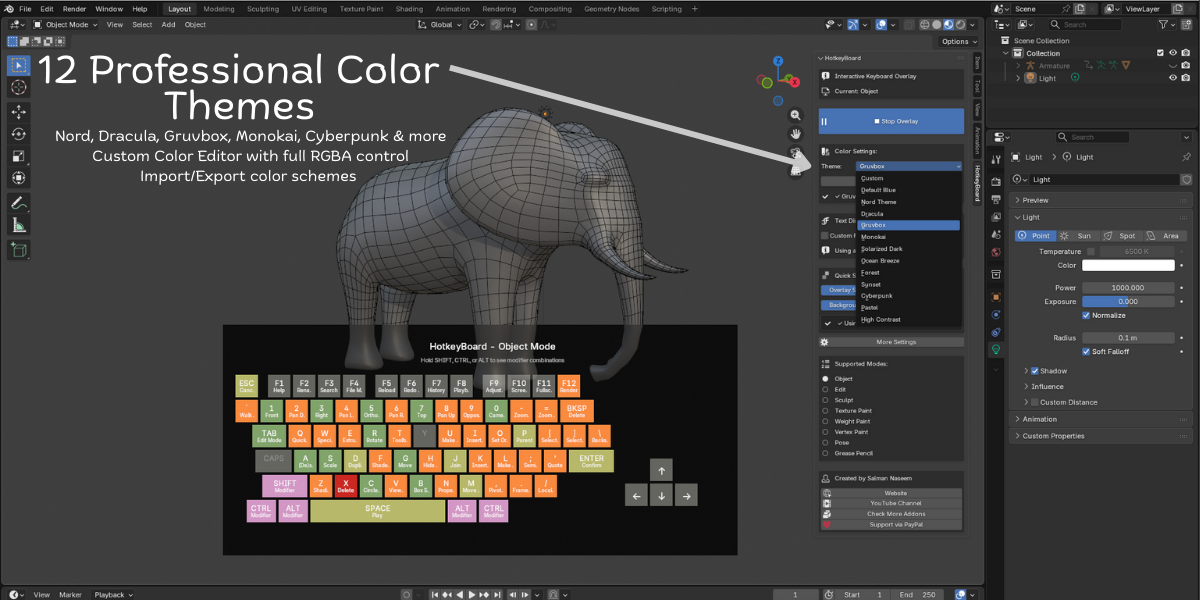
Task: Open the Output properties tab icon
Action: (995, 199)
